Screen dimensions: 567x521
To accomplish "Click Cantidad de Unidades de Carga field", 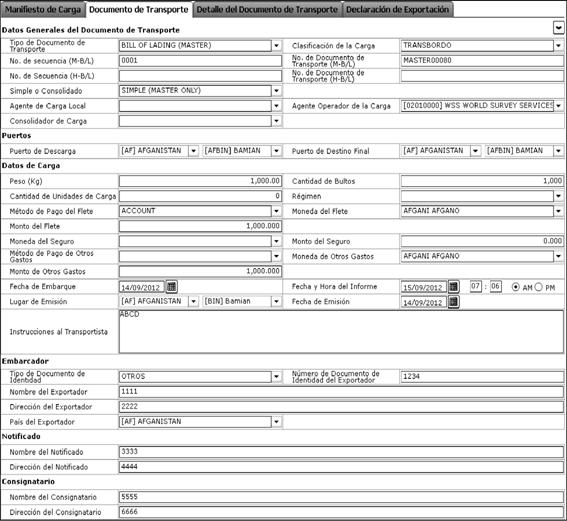I will pyautogui.click(x=200, y=196).
